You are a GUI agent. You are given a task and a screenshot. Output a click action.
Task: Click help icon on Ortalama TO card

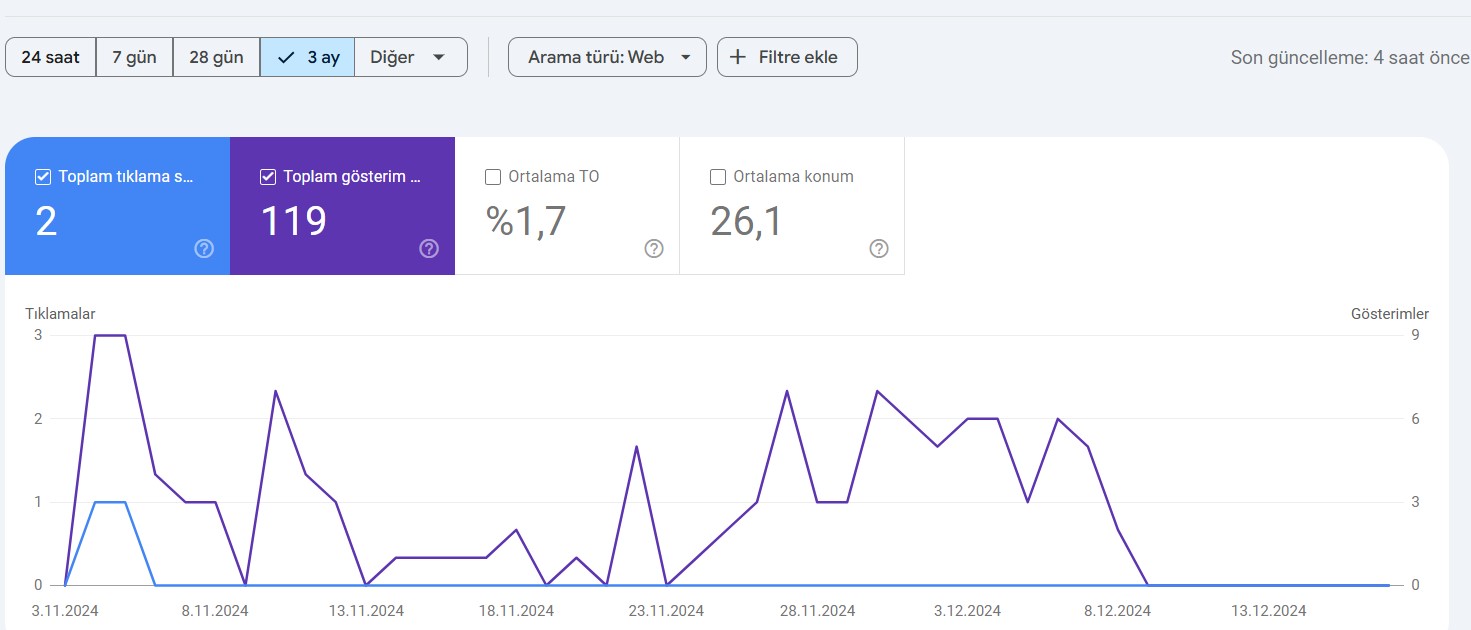(654, 249)
